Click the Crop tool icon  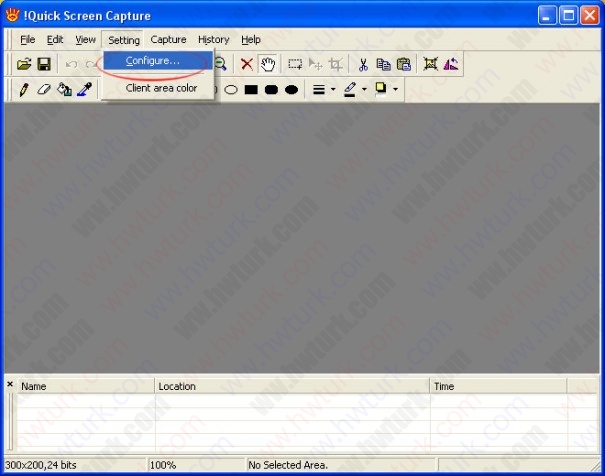pyautogui.click(x=335, y=64)
